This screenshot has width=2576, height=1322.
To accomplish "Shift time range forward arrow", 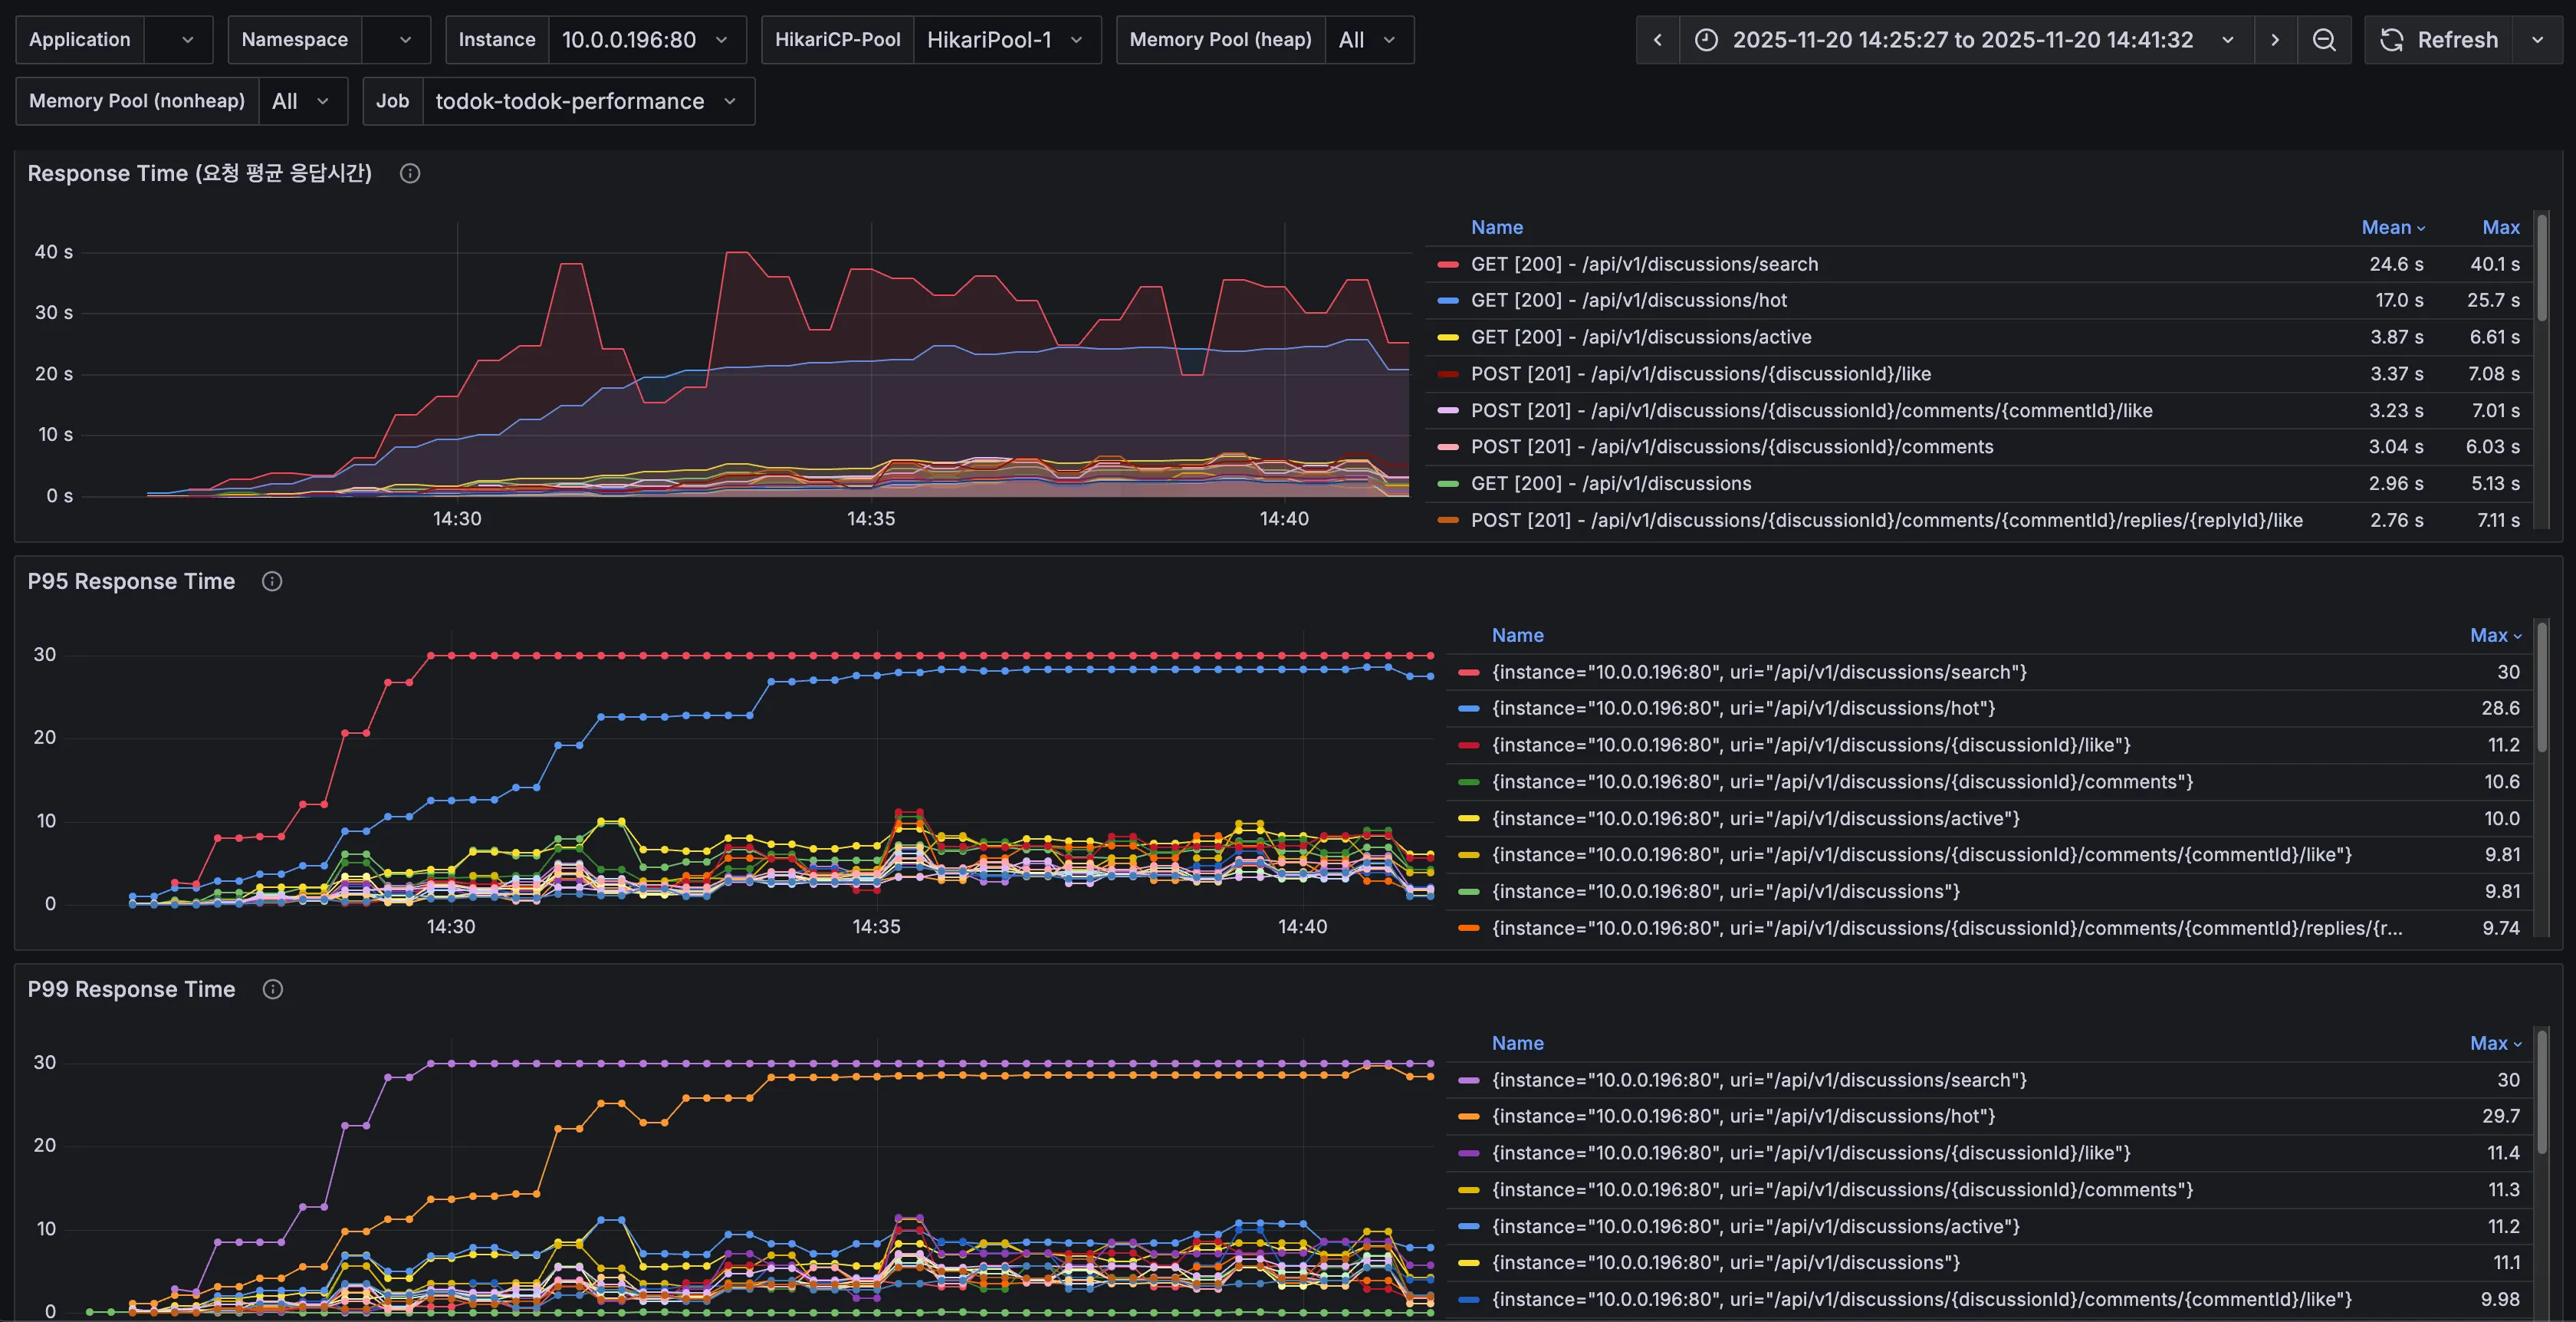I will 2275,40.
